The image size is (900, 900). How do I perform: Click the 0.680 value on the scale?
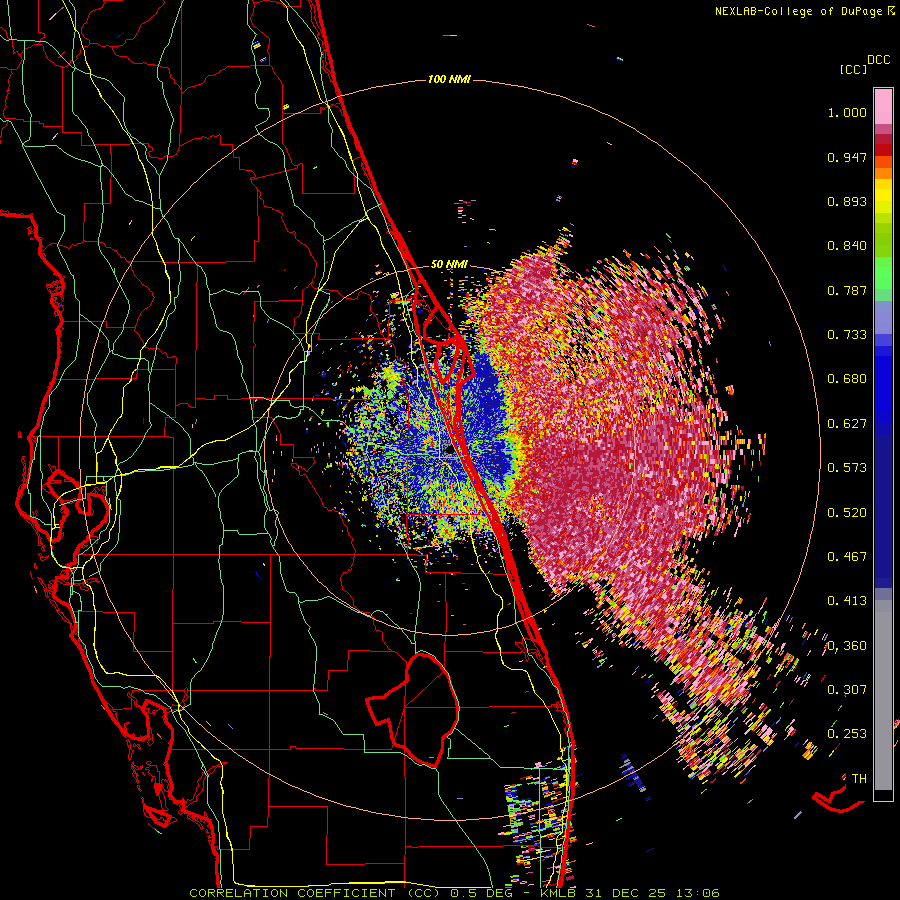tap(847, 379)
